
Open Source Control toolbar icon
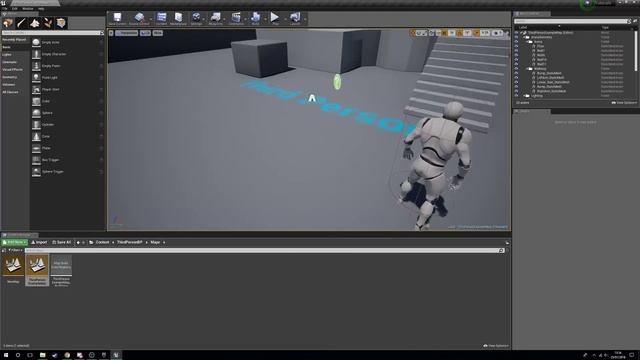[x=139, y=18]
